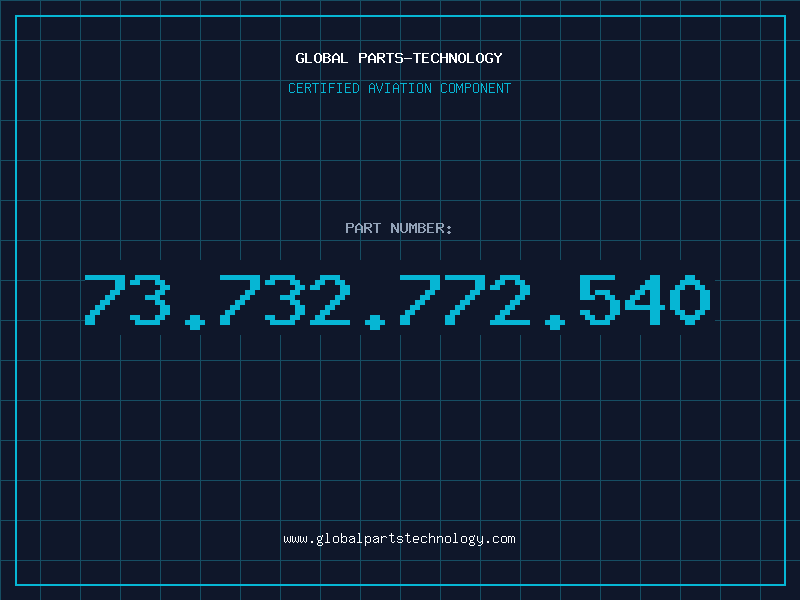This screenshot has width=800, height=600.
Task: Open the www.globalpartstechnology.com link
Action: point(399,539)
